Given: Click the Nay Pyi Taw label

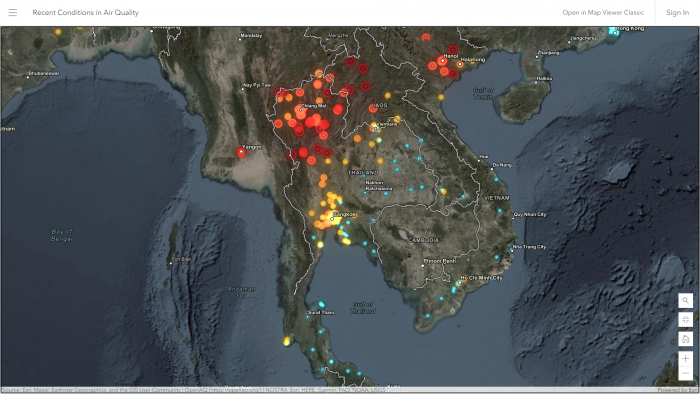Looking at the screenshot, I should click(x=258, y=85).
